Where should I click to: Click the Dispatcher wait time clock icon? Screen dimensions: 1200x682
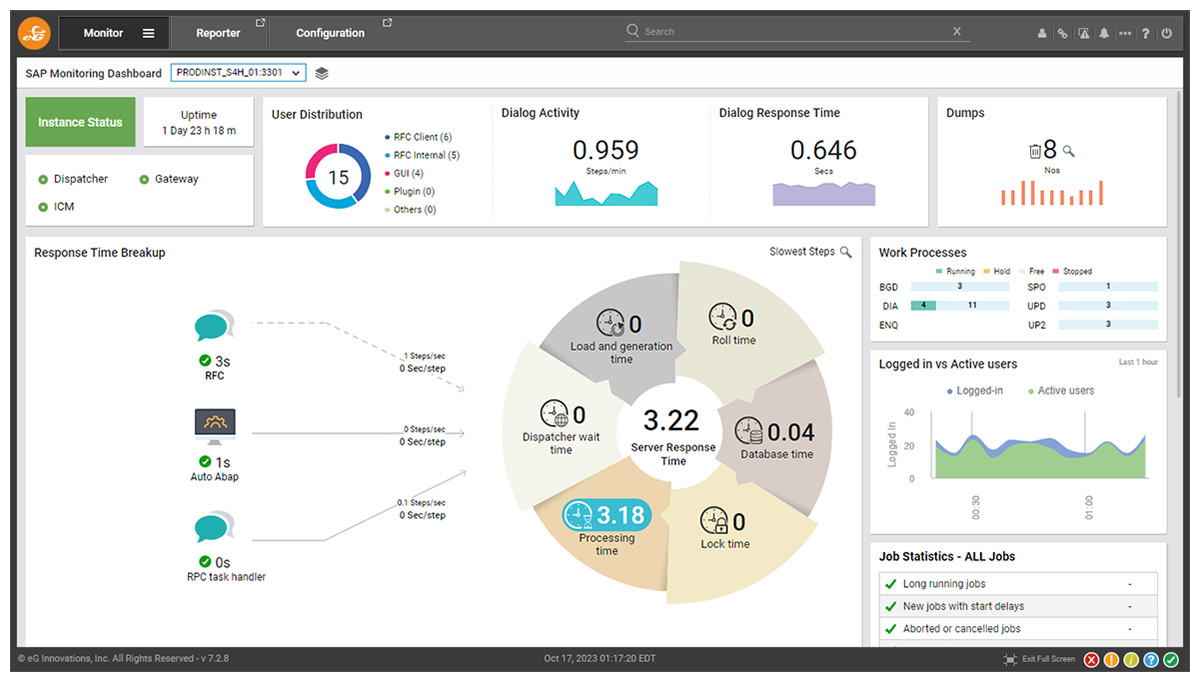click(554, 414)
